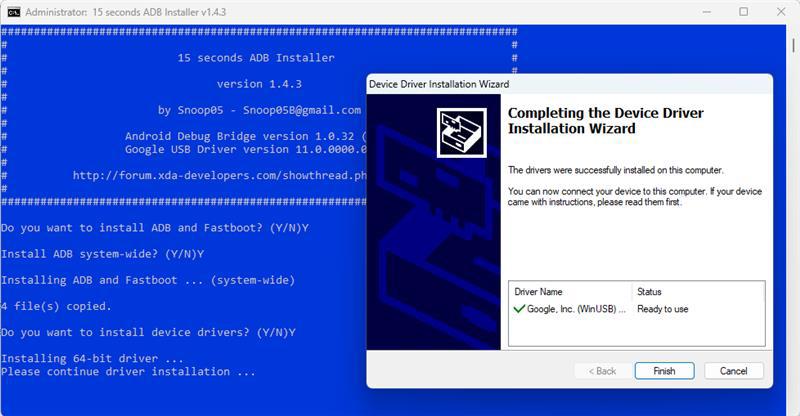Screen dimensions: 800x416
Task: Minimize the ADB Installer console window
Action: click(707, 12)
